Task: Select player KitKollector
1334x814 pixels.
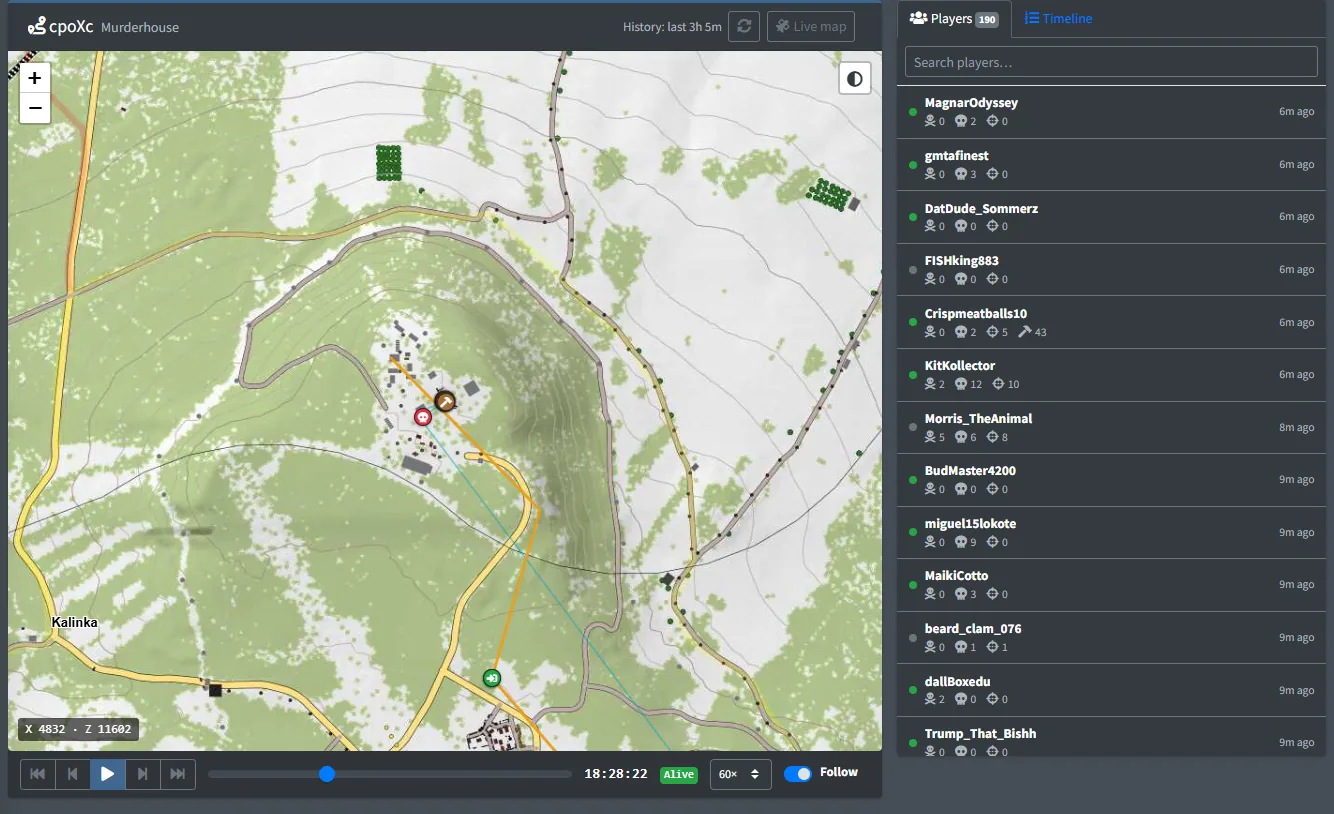Action: [x=1112, y=375]
